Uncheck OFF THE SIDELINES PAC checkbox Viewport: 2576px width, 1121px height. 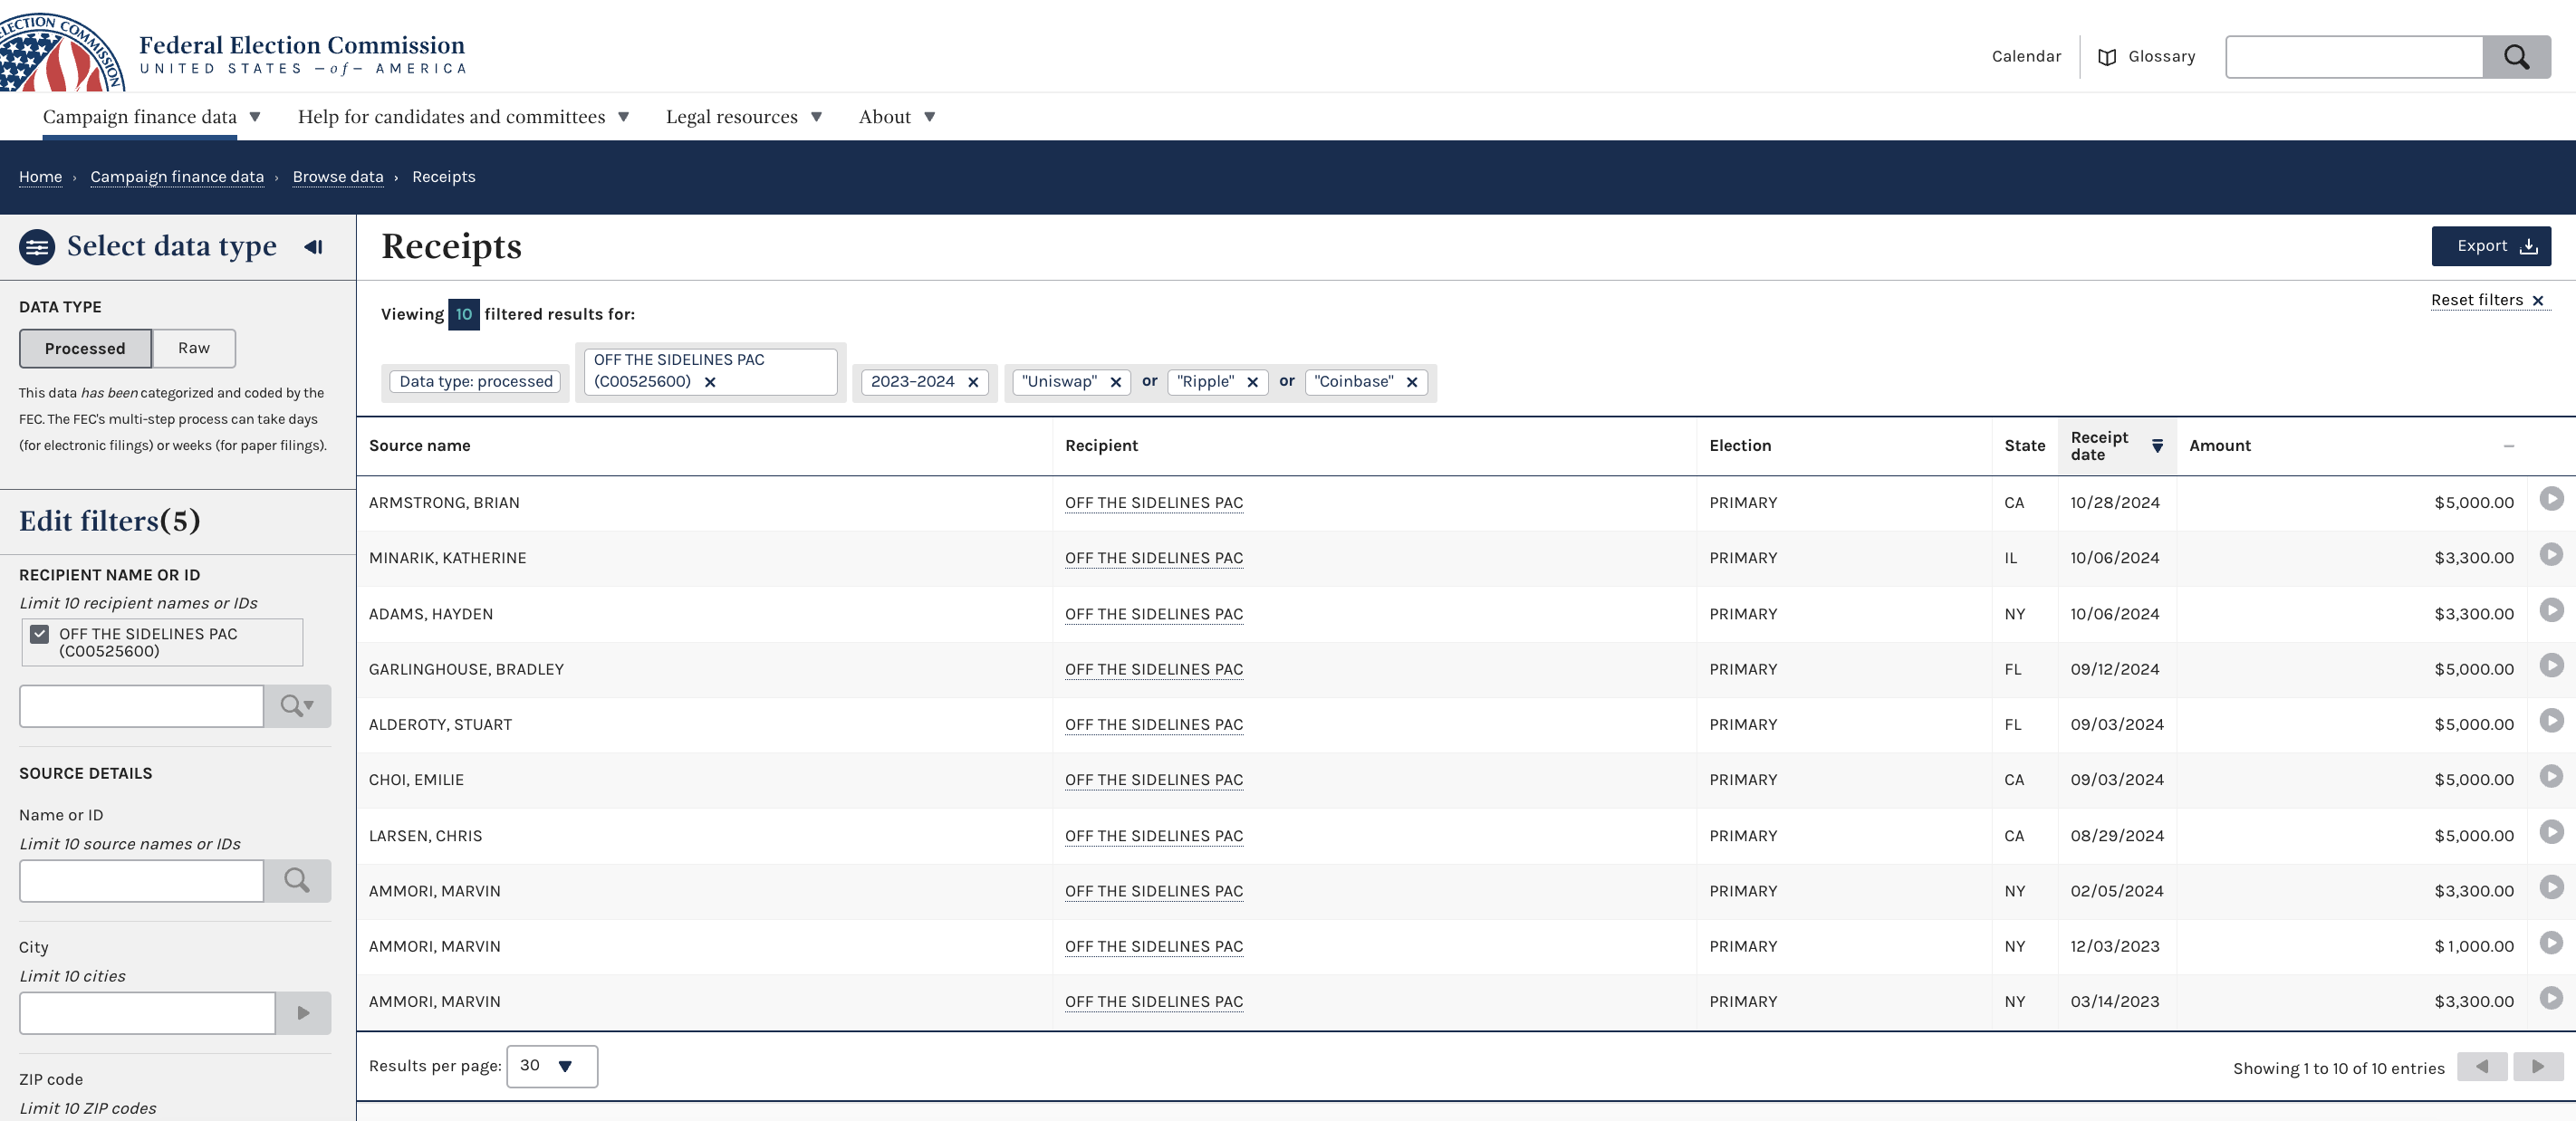tap(40, 634)
